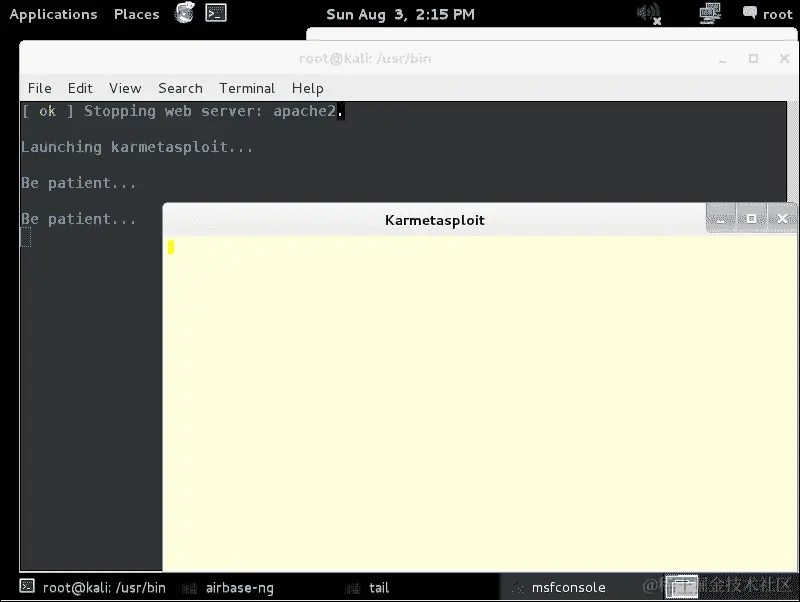Open the Search menu in the terminal
The height and width of the screenshot is (602, 800).
tap(180, 88)
